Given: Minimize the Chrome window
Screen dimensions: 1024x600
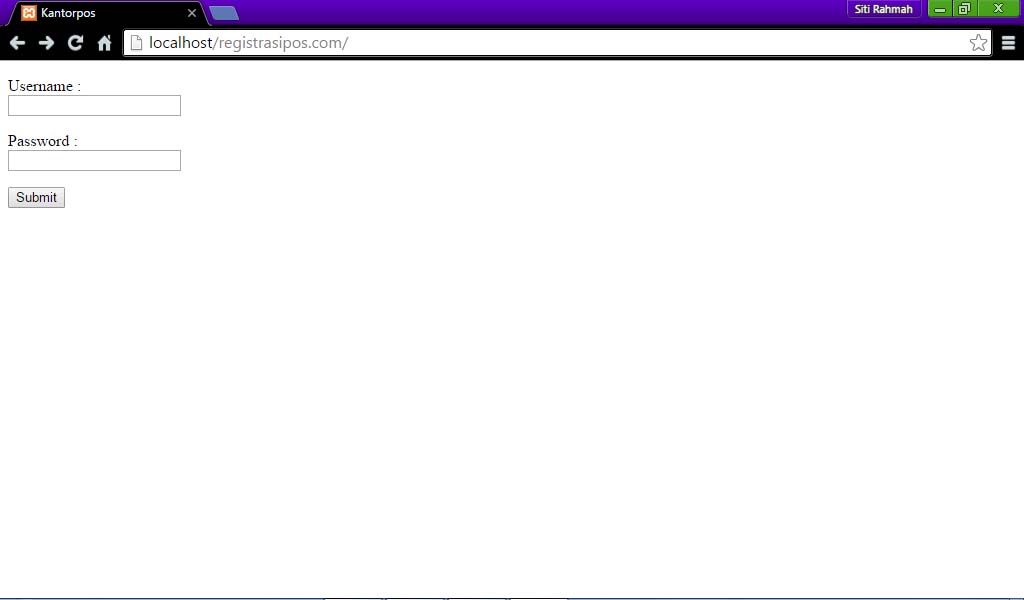Looking at the screenshot, I should (940, 8).
